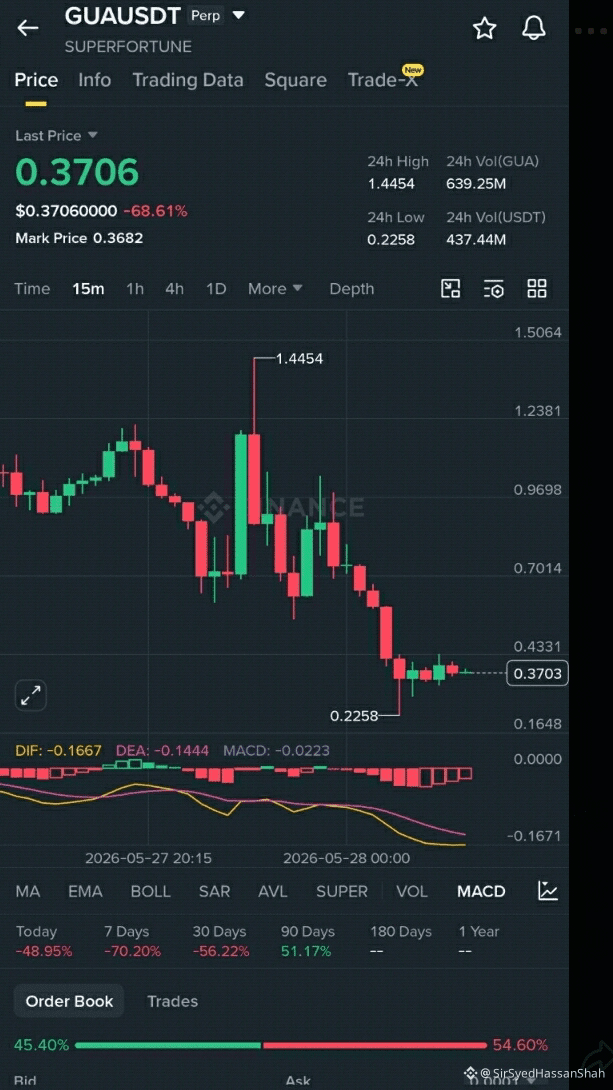This screenshot has width=613, height=1090.
Task: Expand chart to fullscreen with arrows icon
Action: (31, 695)
